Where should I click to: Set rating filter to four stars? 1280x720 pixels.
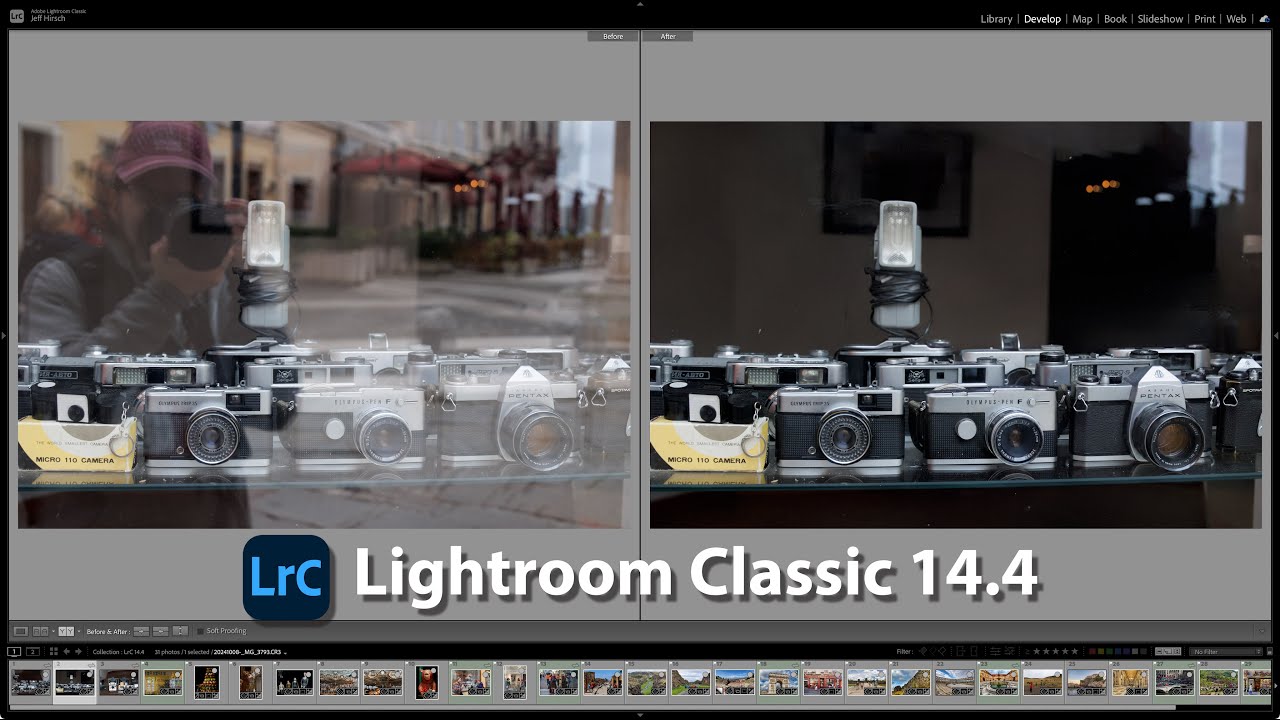coord(1065,652)
